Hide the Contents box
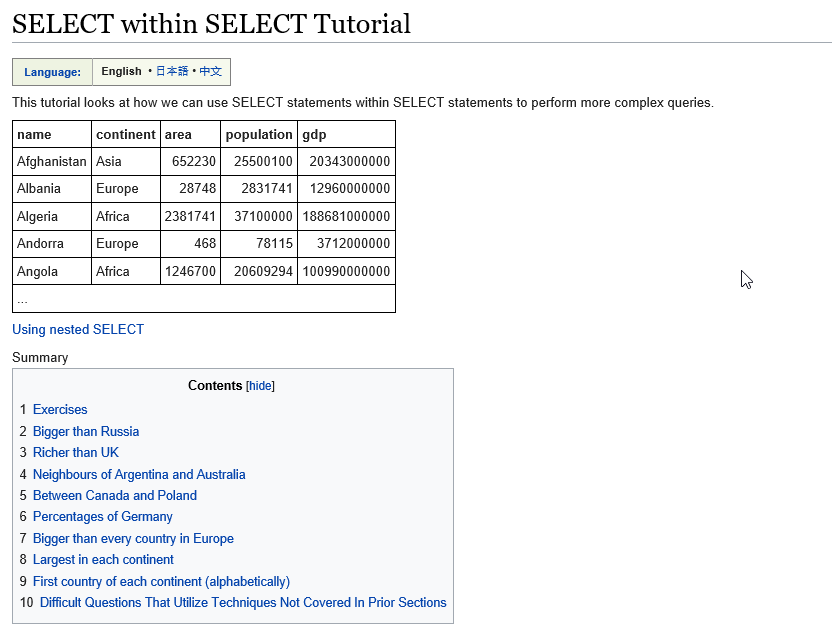Screen dimensions: 832x640 [260, 385]
